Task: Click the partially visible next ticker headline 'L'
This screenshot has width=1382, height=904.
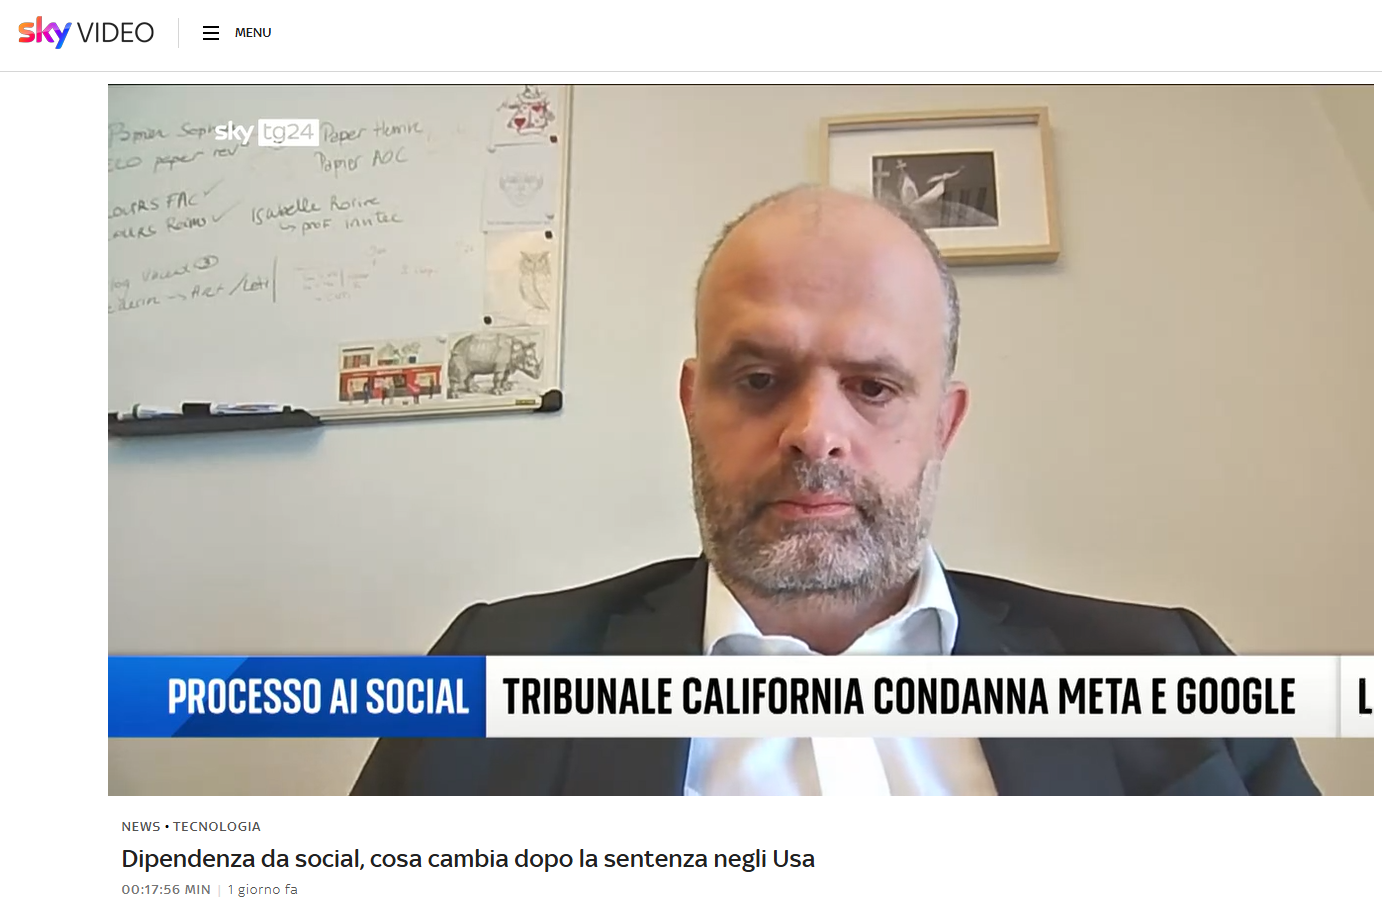Action: click(1364, 697)
